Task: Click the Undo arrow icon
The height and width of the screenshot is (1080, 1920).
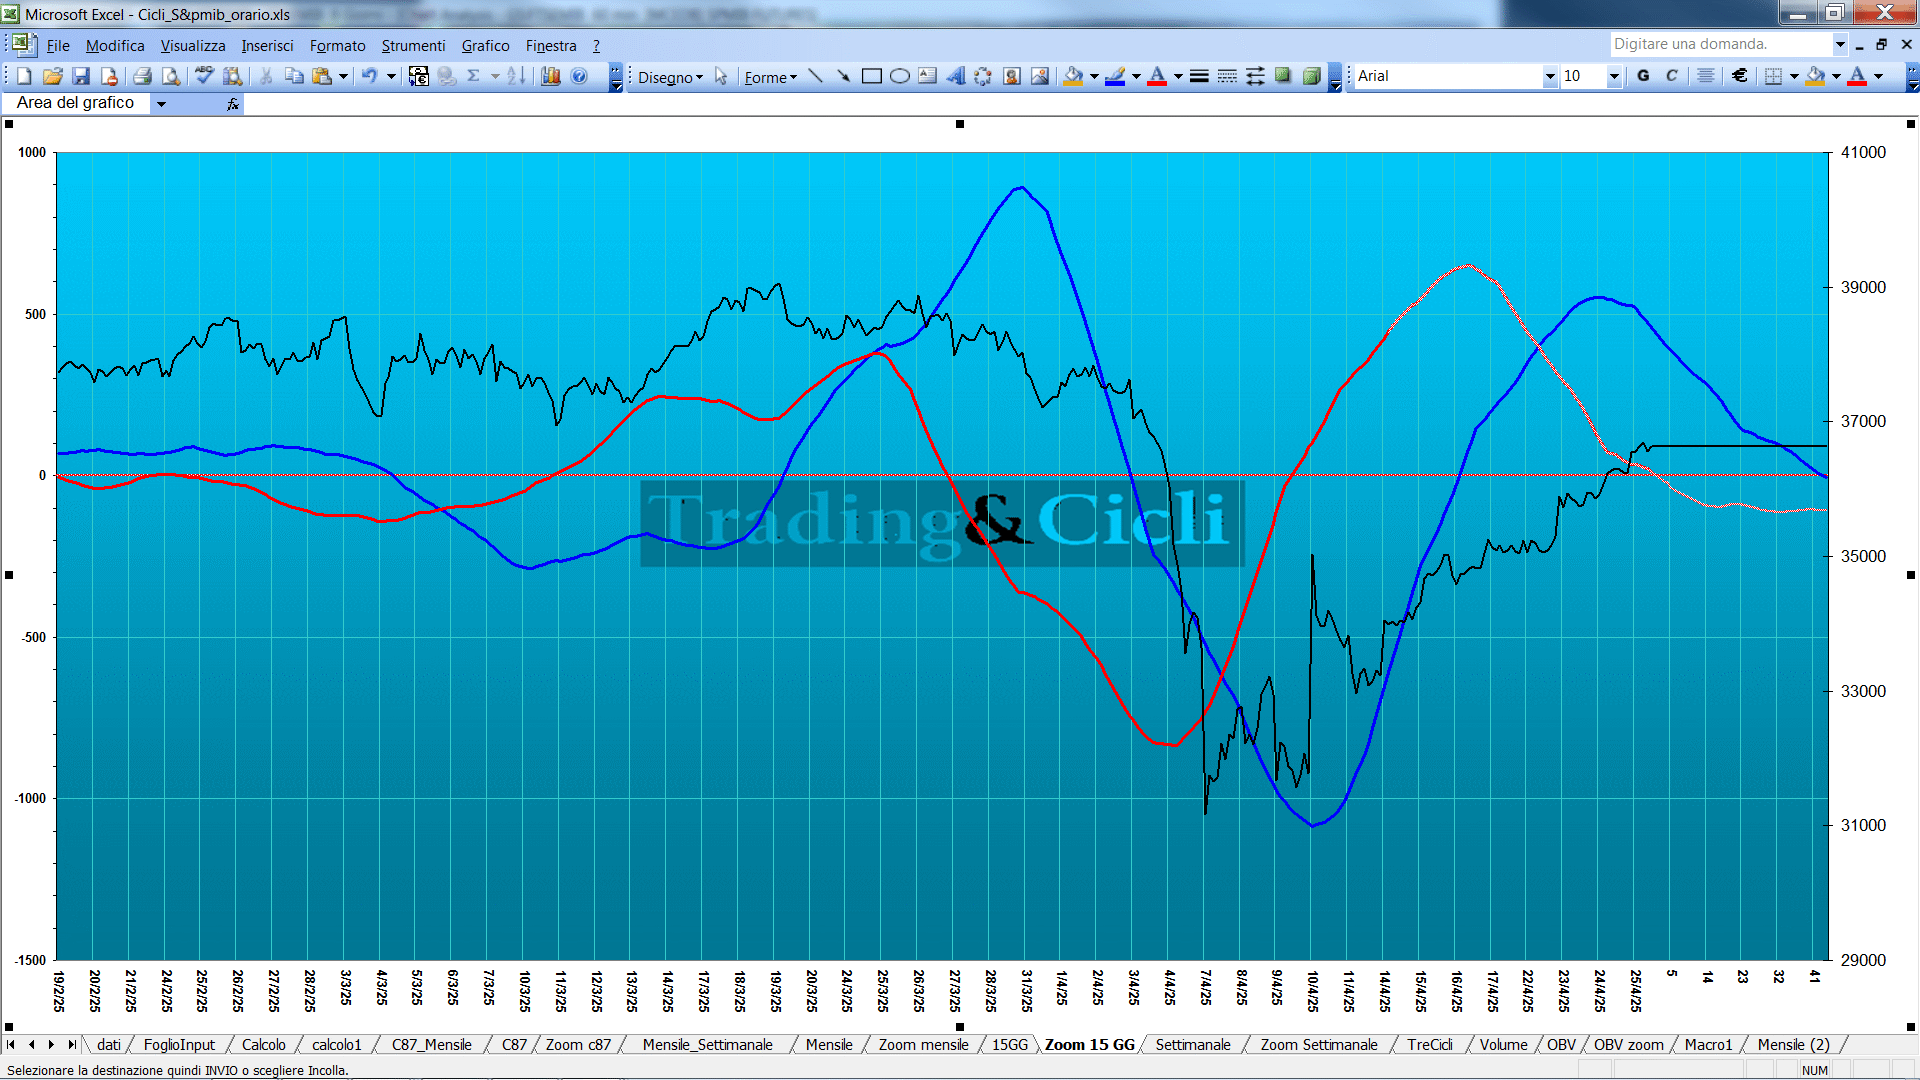Action: (369, 76)
